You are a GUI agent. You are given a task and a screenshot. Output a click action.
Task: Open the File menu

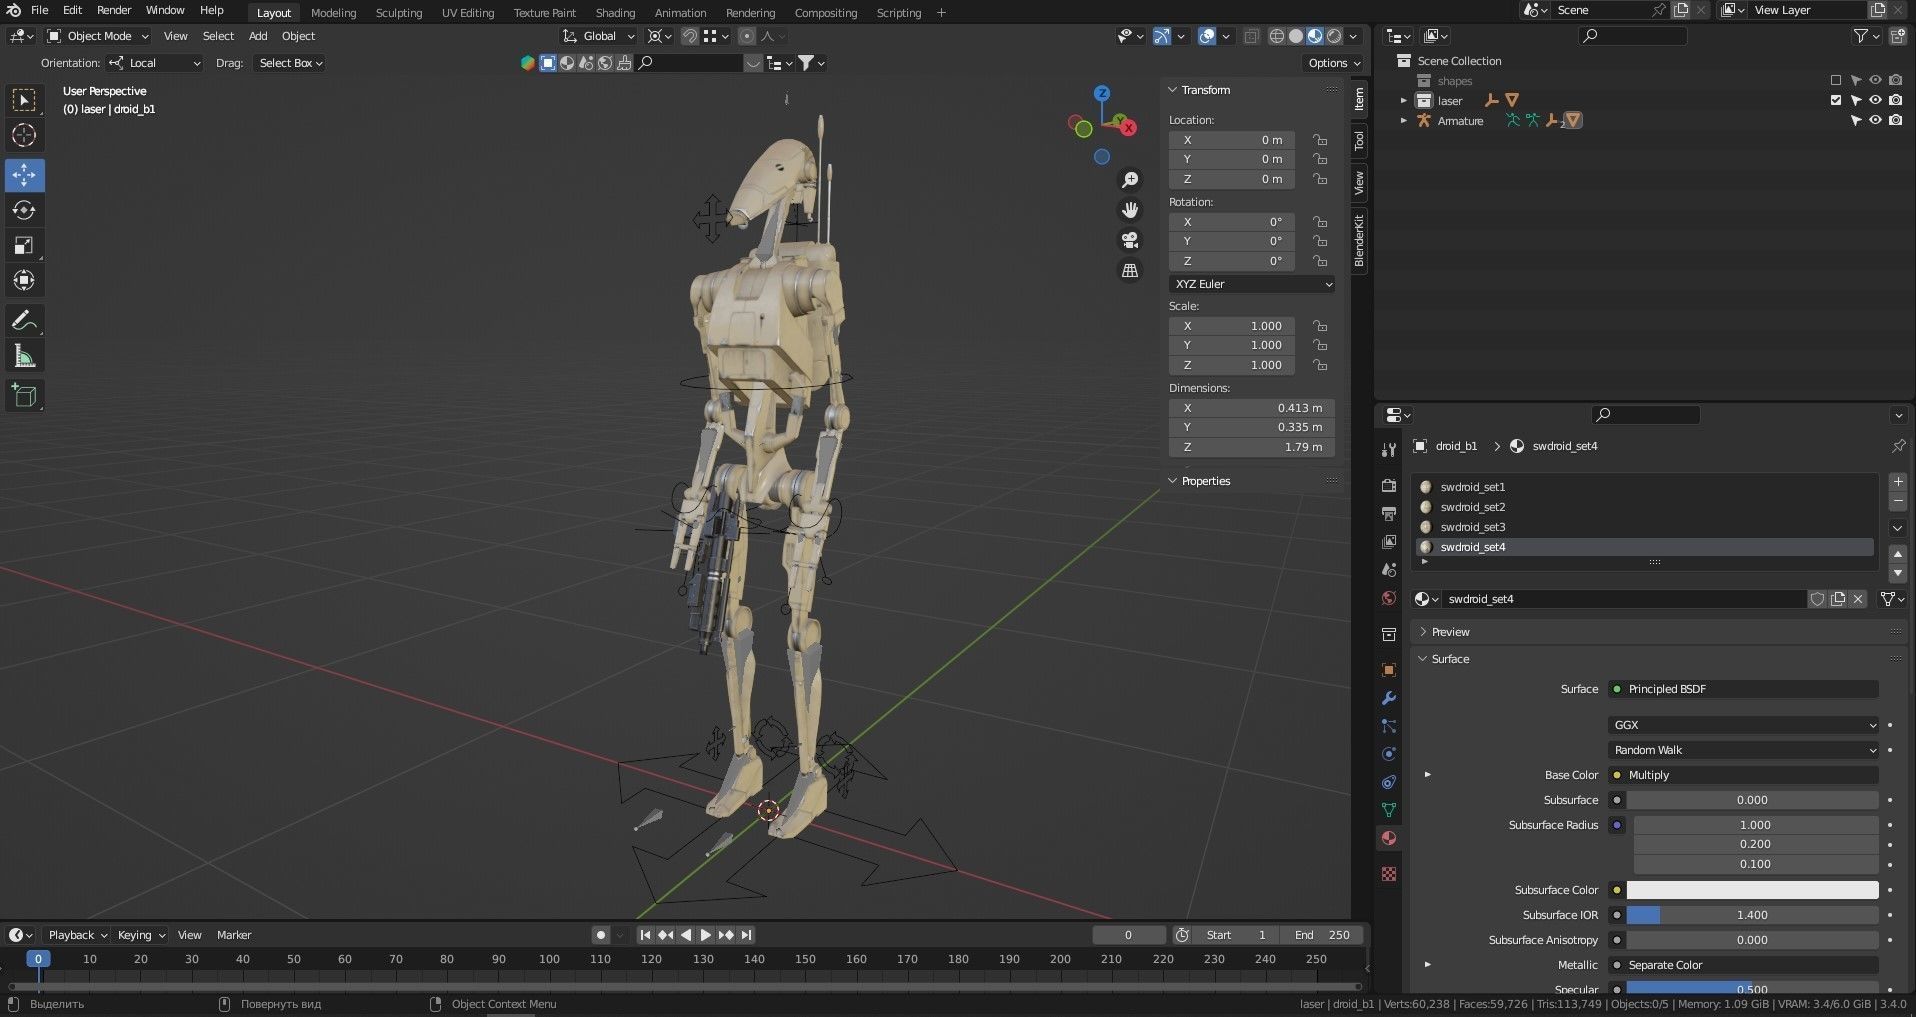pyautogui.click(x=39, y=10)
